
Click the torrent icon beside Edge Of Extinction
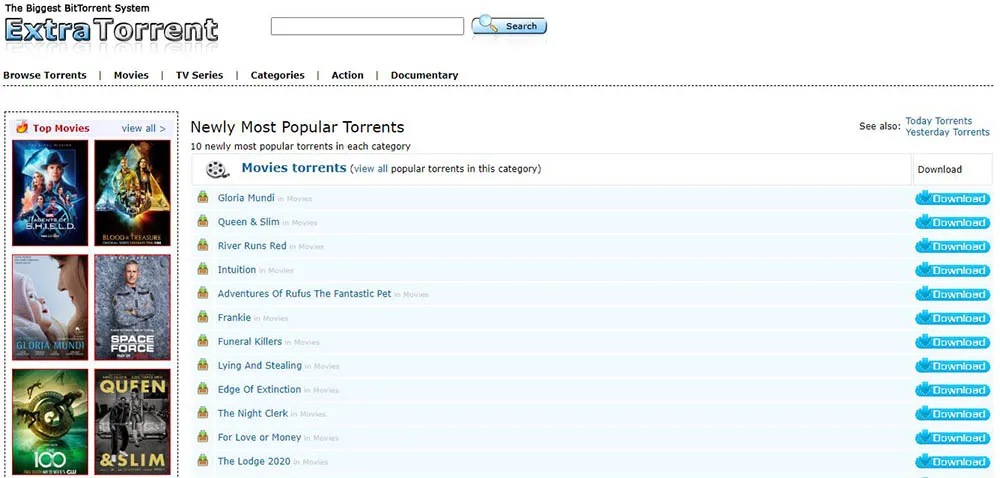(x=203, y=388)
